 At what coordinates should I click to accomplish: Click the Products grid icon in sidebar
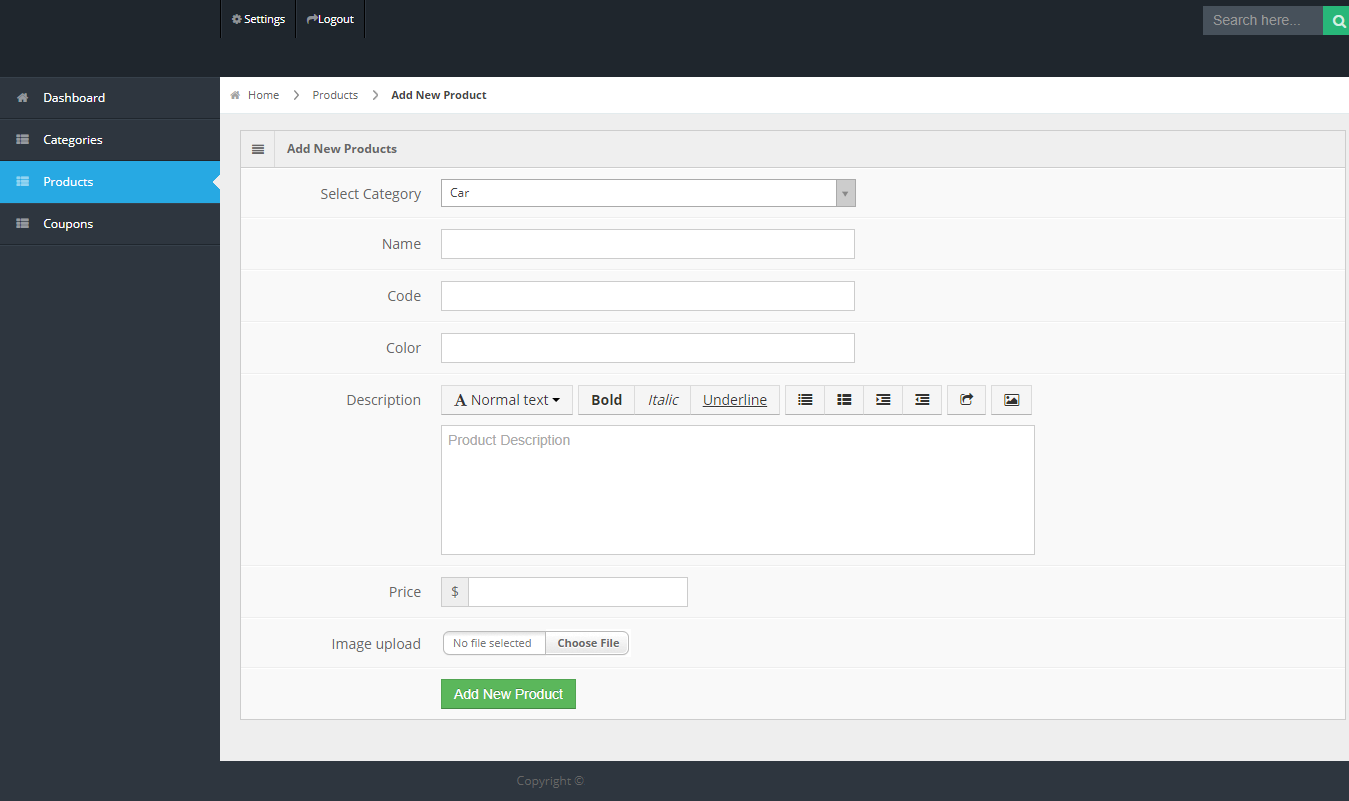pos(22,182)
